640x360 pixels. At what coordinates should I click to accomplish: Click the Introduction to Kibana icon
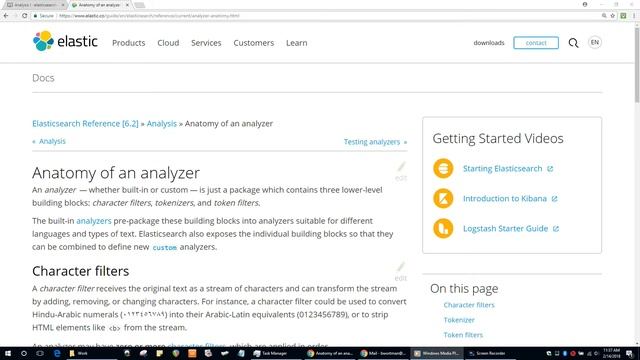[x=443, y=198]
